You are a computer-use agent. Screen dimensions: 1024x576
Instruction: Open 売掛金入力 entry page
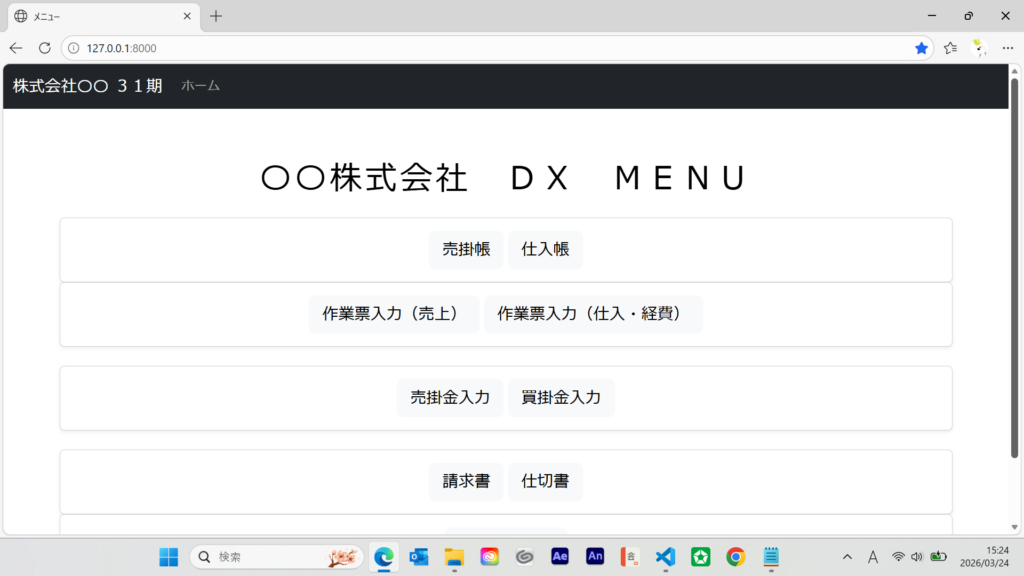coord(450,398)
